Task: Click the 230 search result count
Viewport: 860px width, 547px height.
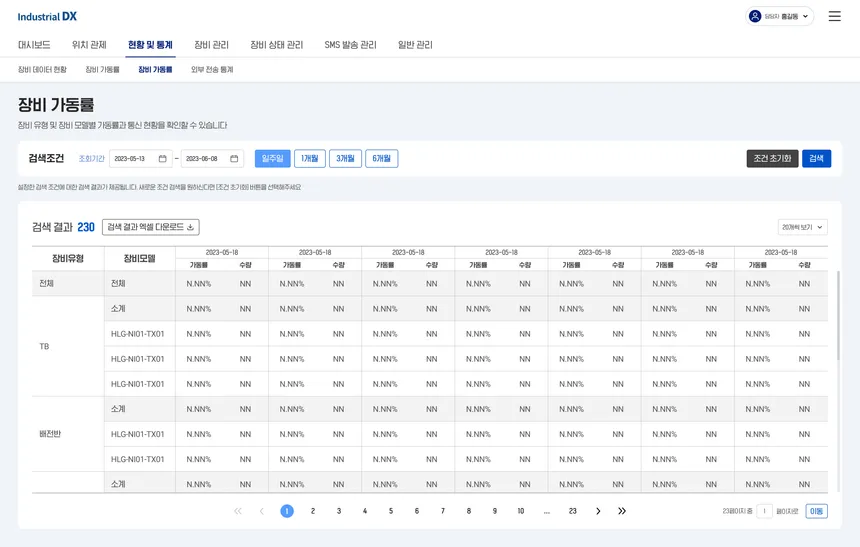Action: (86, 227)
